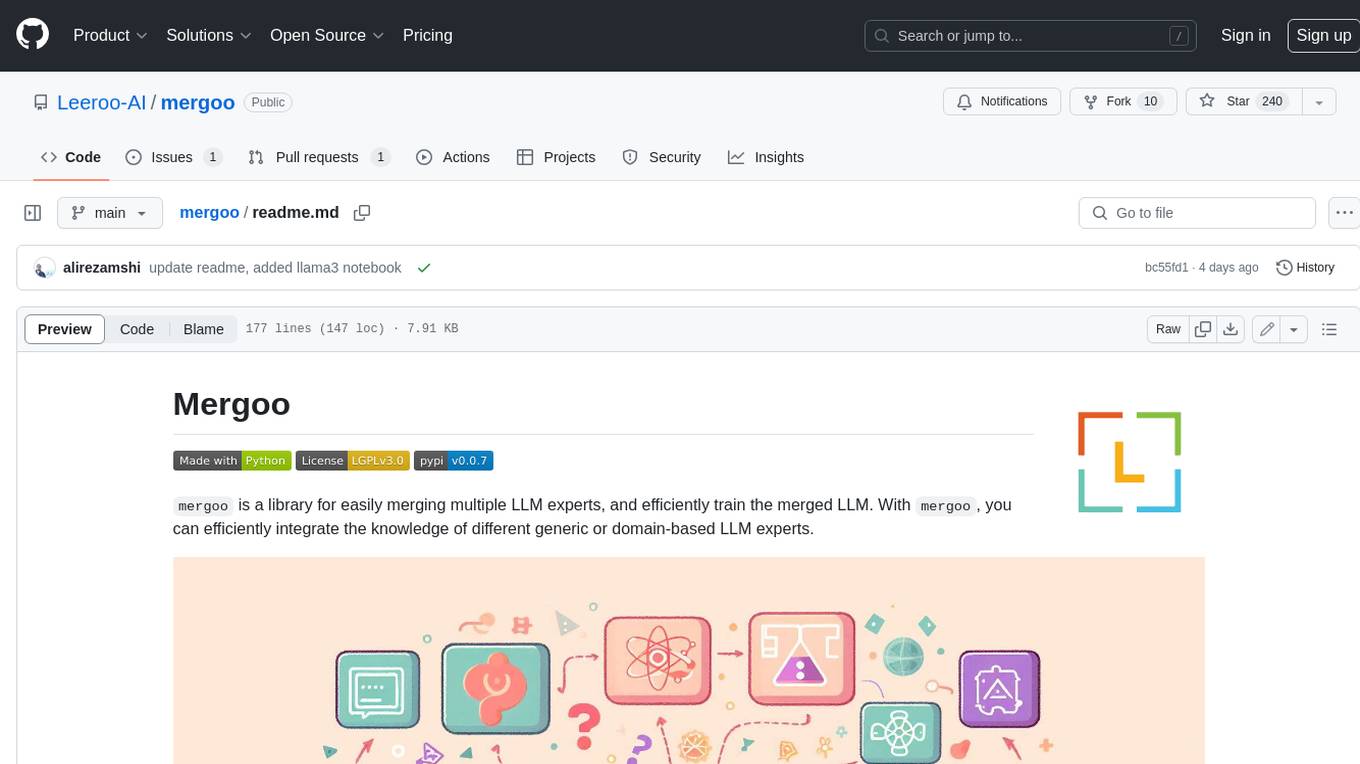Open the main branch selector
Image resolution: width=1360 pixels, height=764 pixels.
(109, 213)
